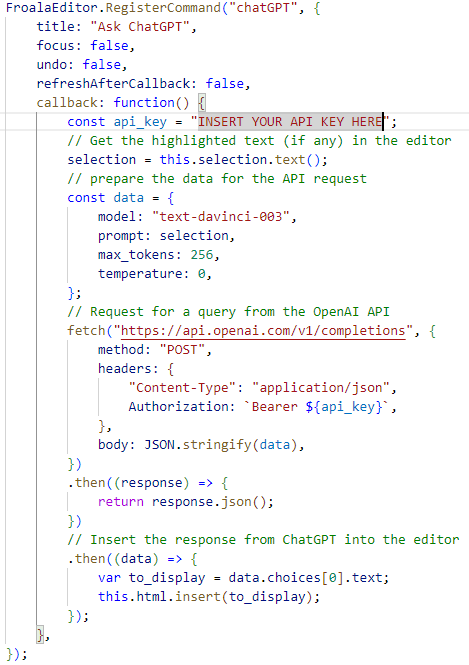This screenshot has height=665, width=469.
Task: Click the "var to_display" declaration
Action: click(151, 578)
